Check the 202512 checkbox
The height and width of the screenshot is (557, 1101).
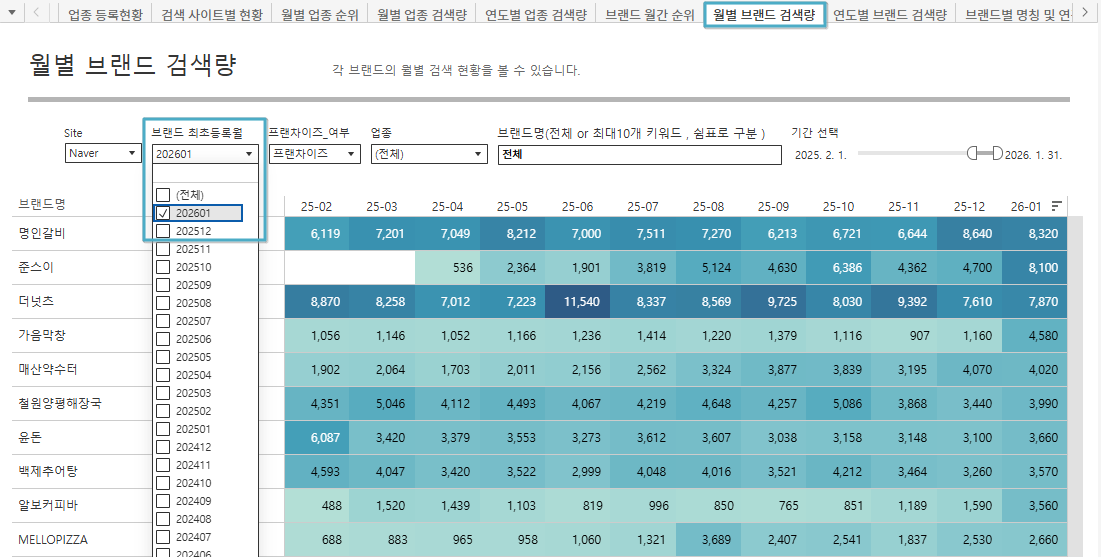tap(163, 231)
